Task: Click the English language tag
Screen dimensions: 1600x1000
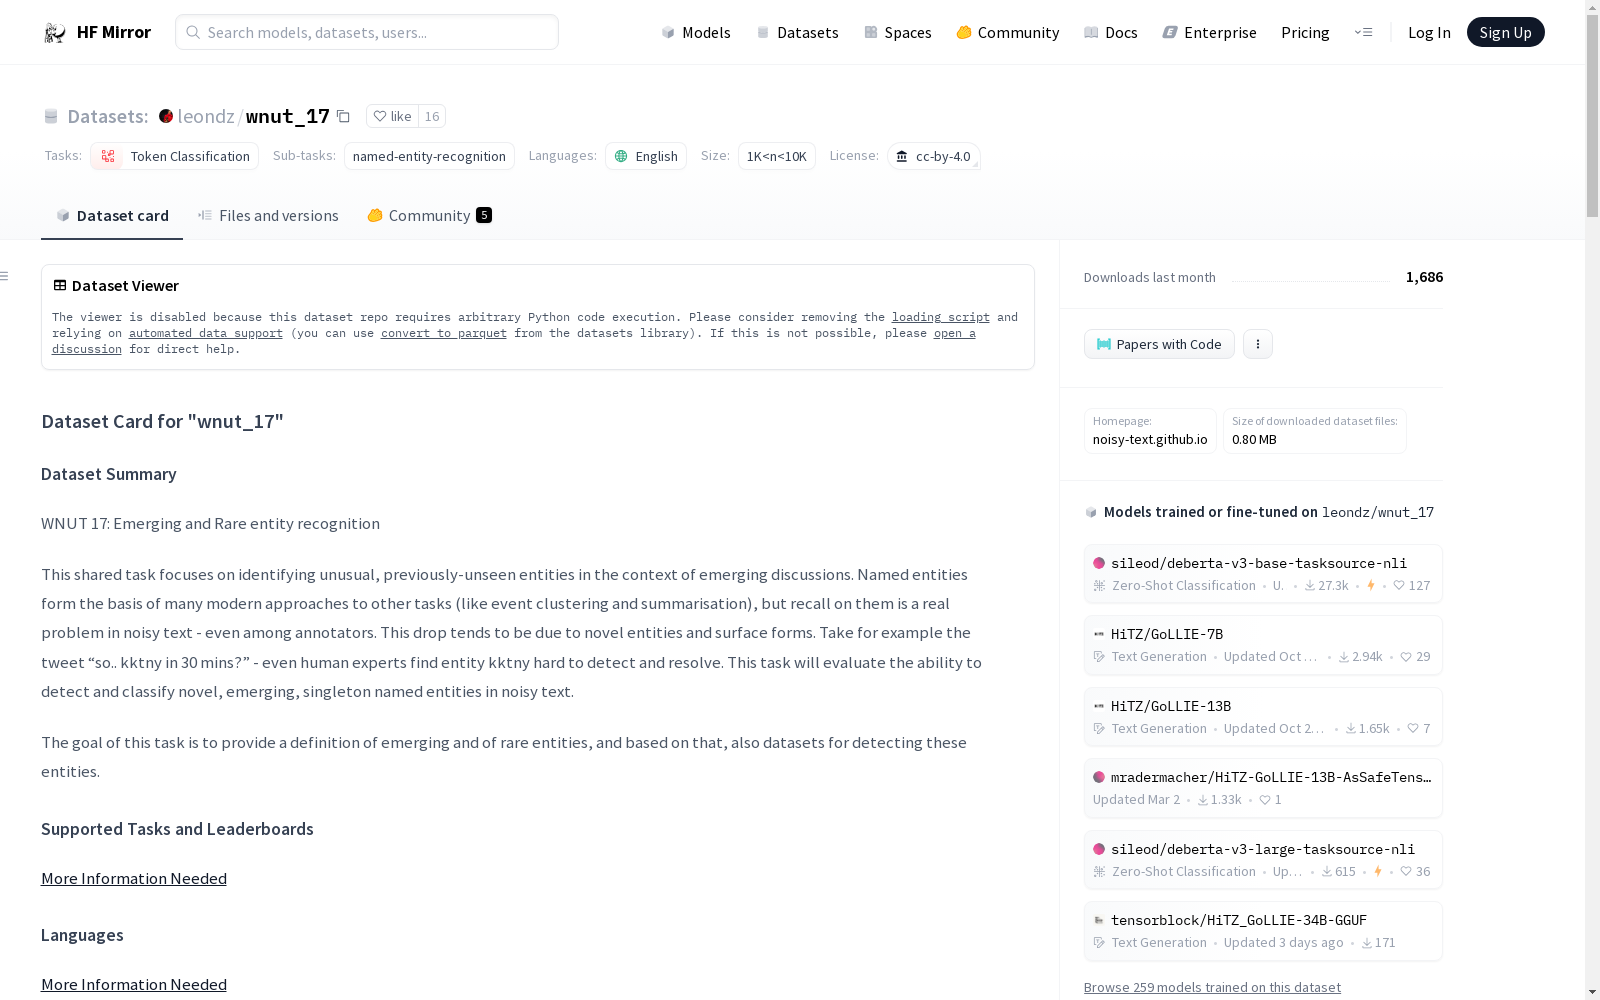Action: click(x=646, y=156)
